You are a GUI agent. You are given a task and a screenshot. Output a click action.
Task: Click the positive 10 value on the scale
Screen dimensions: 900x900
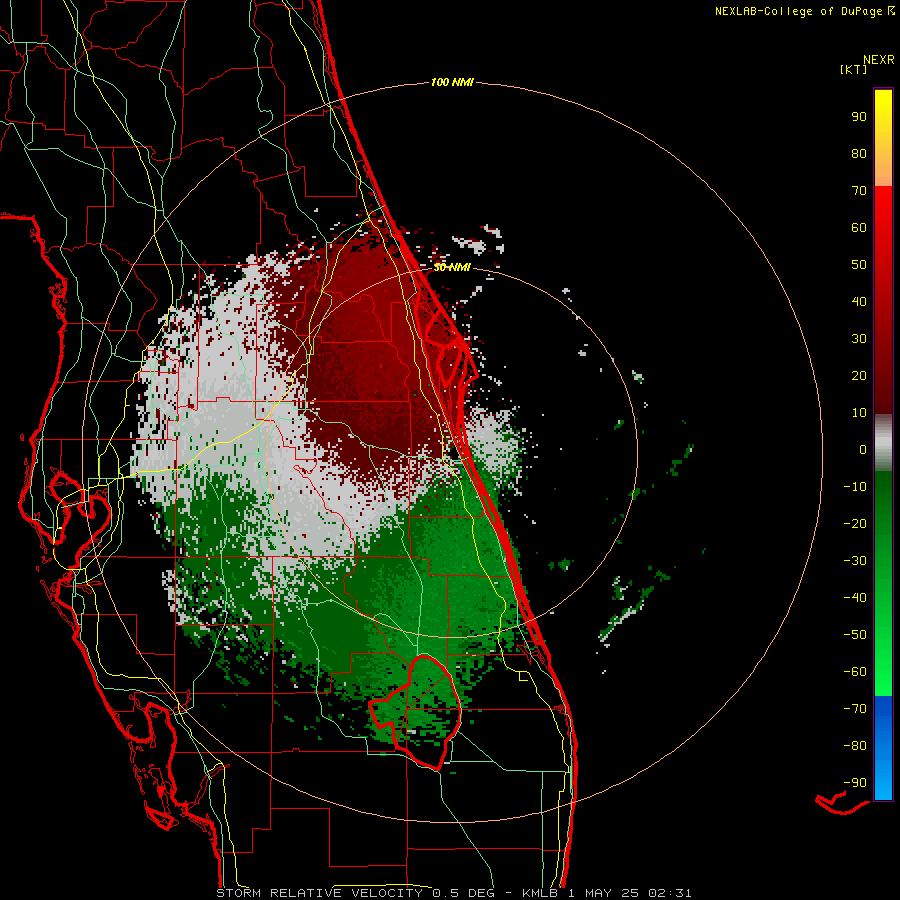[859, 413]
